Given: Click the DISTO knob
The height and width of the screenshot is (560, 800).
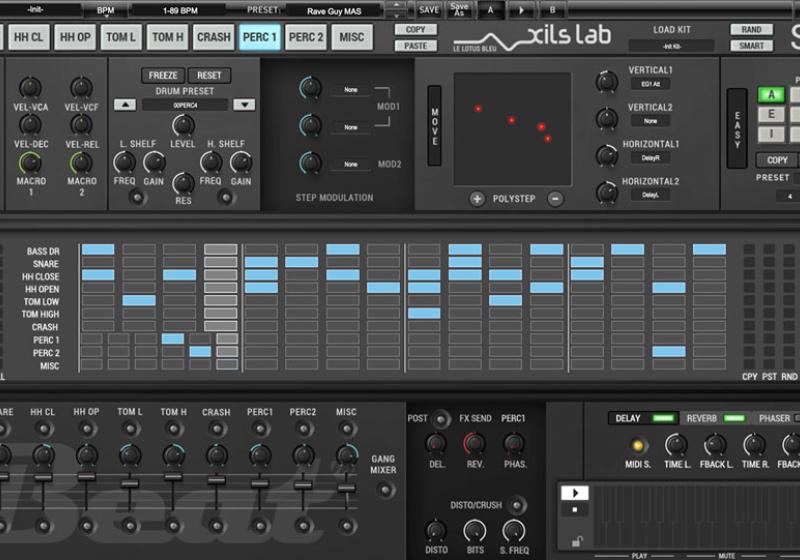Looking at the screenshot, I should (x=436, y=531).
